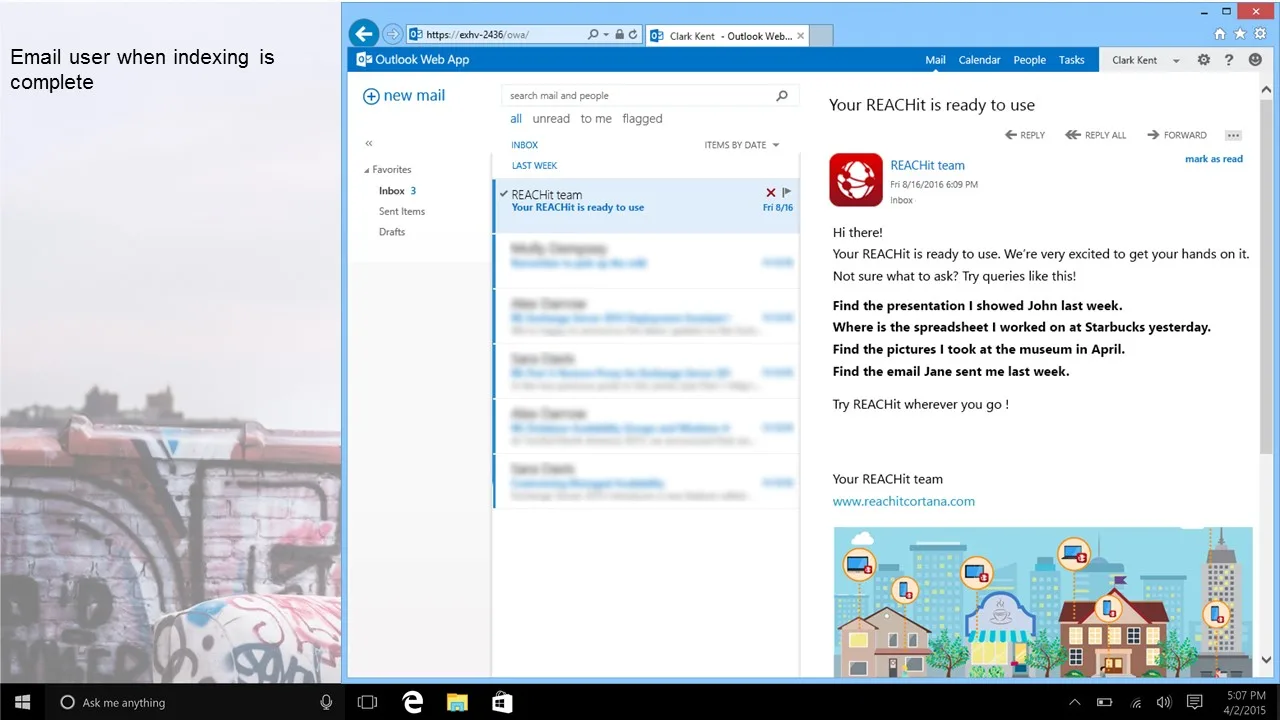Switch to the Tasks module
The width and height of the screenshot is (1280, 720).
point(1072,60)
